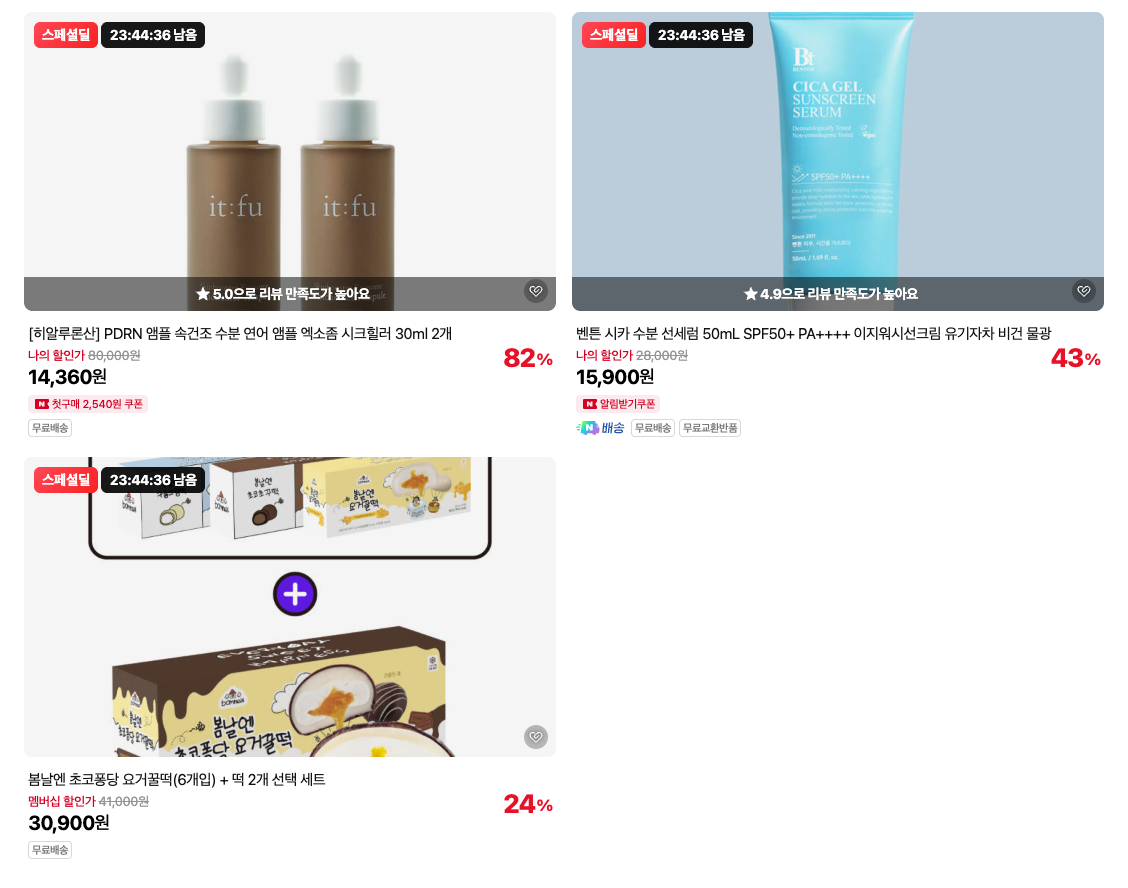Click countdown timer on the rice cake card
Screen dimensions: 1128x888
coord(153,480)
